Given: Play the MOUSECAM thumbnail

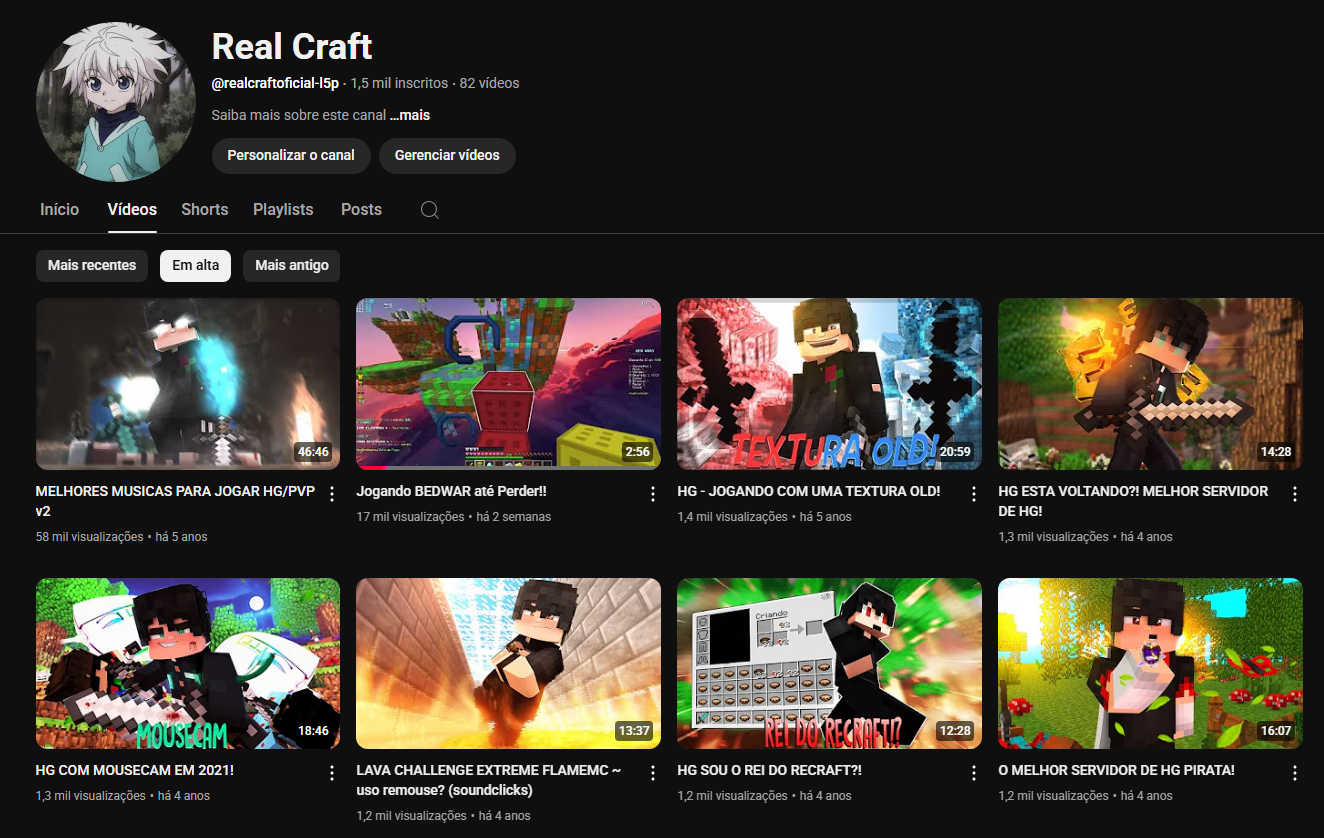Looking at the screenshot, I should pos(188,663).
